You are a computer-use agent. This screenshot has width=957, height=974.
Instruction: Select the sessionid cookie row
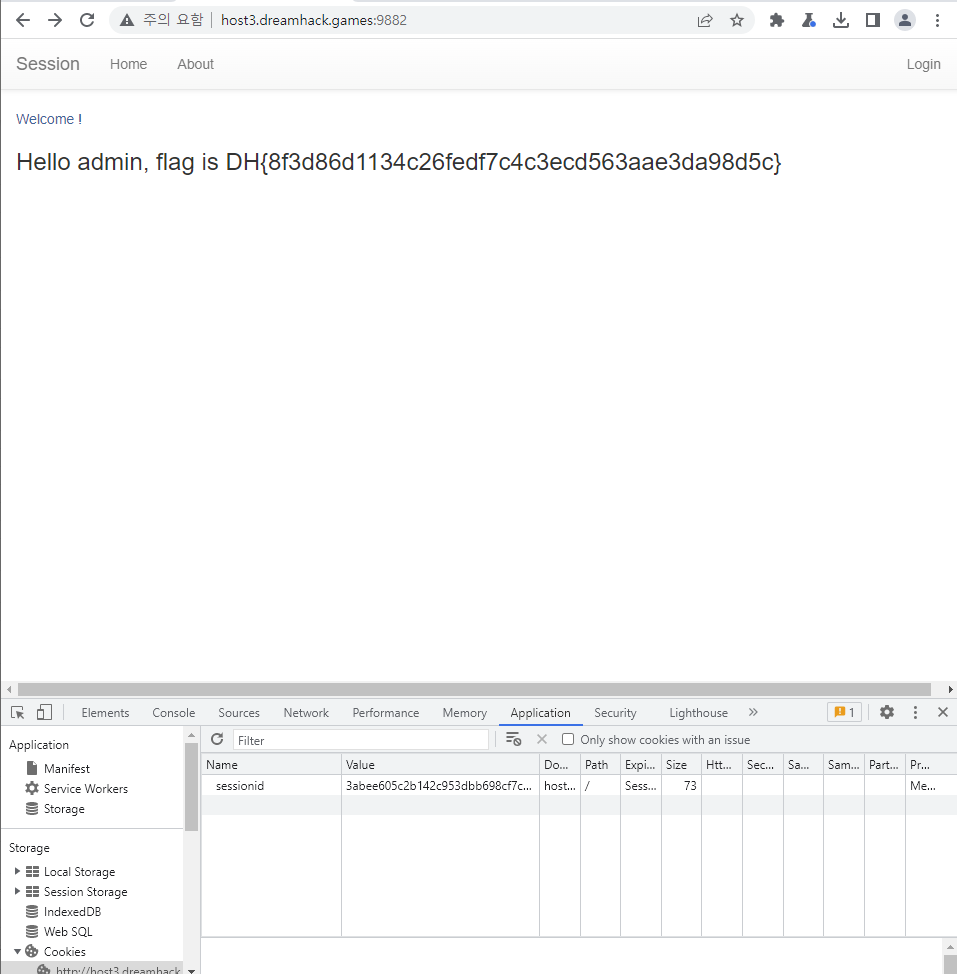[579, 786]
